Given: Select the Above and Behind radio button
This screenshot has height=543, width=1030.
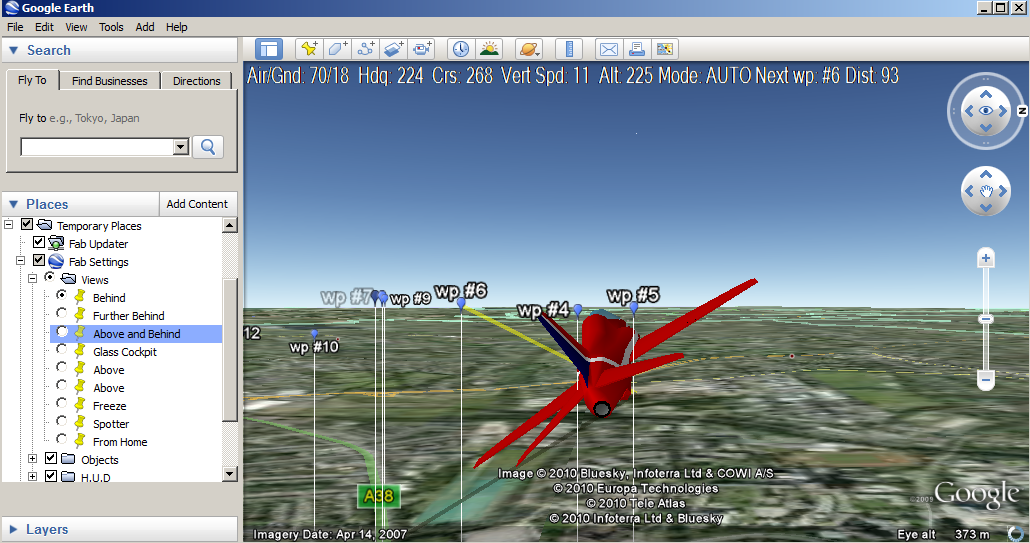Looking at the screenshot, I should click(x=62, y=332).
